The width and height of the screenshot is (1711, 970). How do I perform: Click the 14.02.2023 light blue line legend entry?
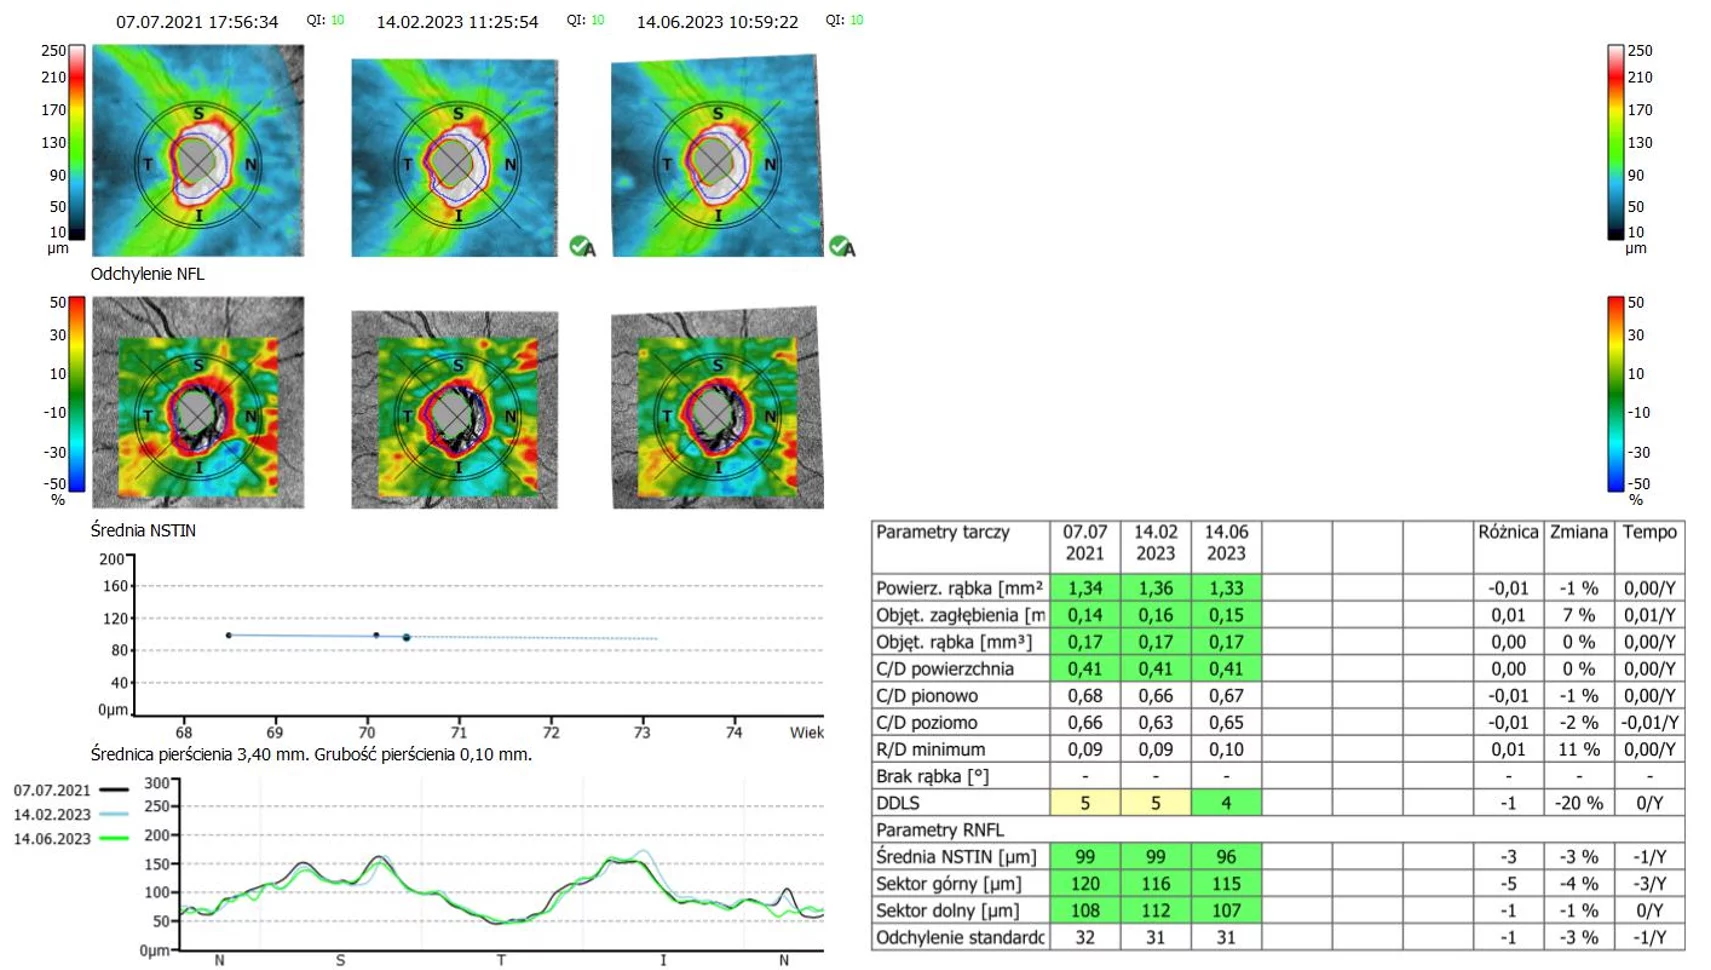71,814
